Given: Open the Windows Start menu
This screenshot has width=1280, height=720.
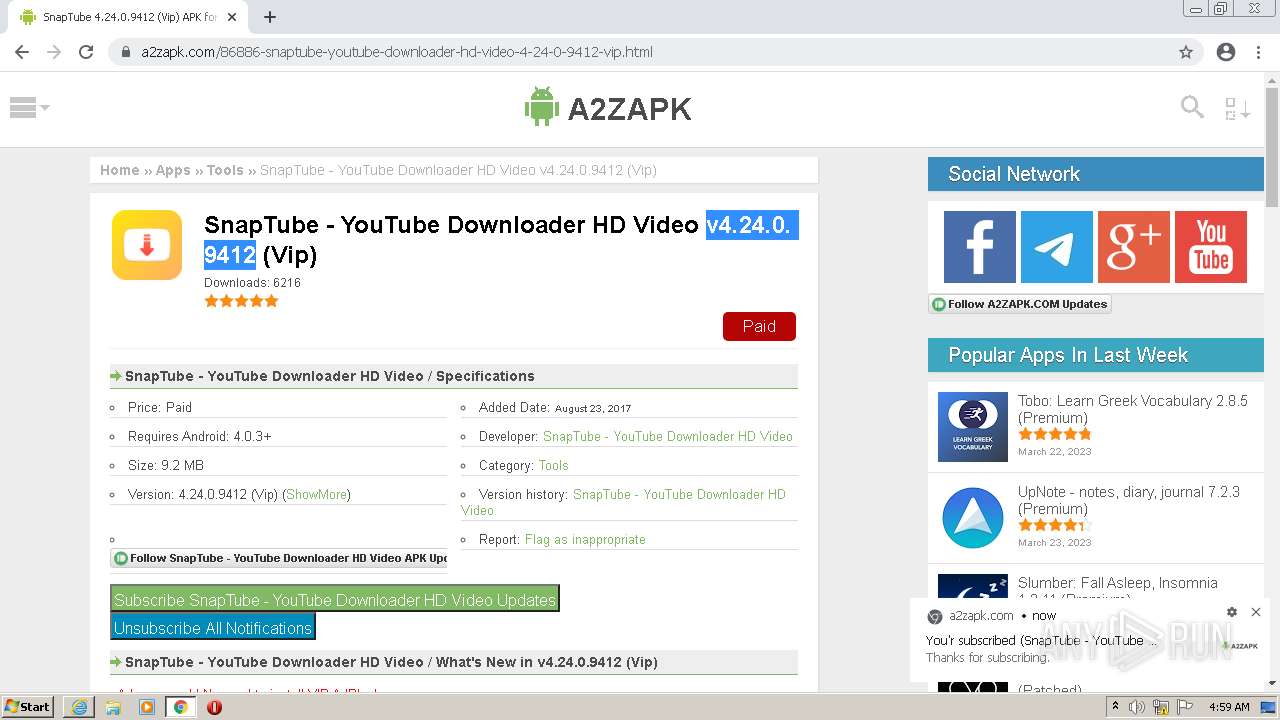Looking at the screenshot, I should pos(28,706).
